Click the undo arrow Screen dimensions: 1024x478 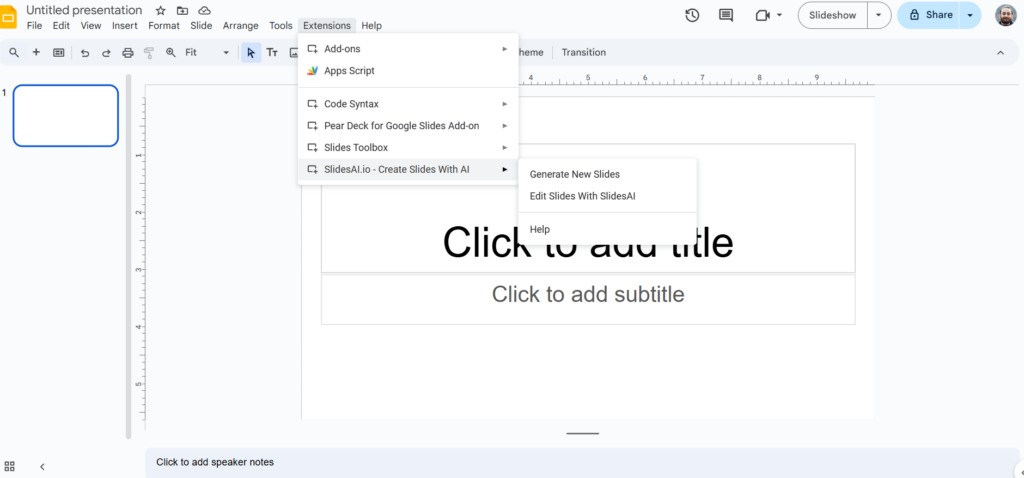click(84, 52)
